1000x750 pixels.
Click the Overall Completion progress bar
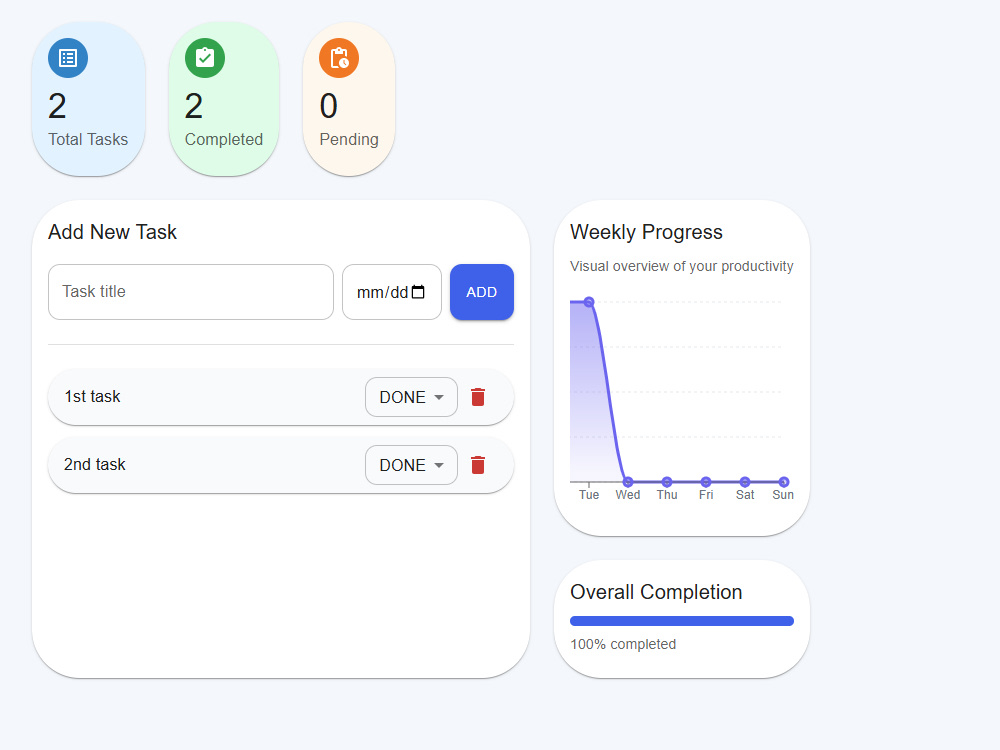(x=682, y=621)
